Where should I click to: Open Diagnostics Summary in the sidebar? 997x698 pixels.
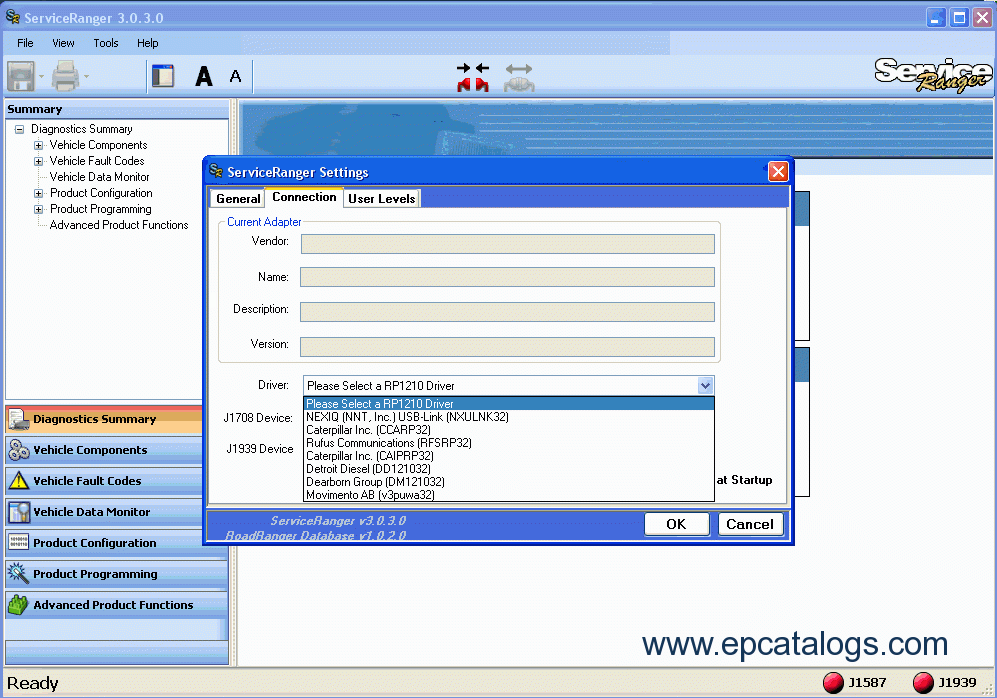click(104, 419)
